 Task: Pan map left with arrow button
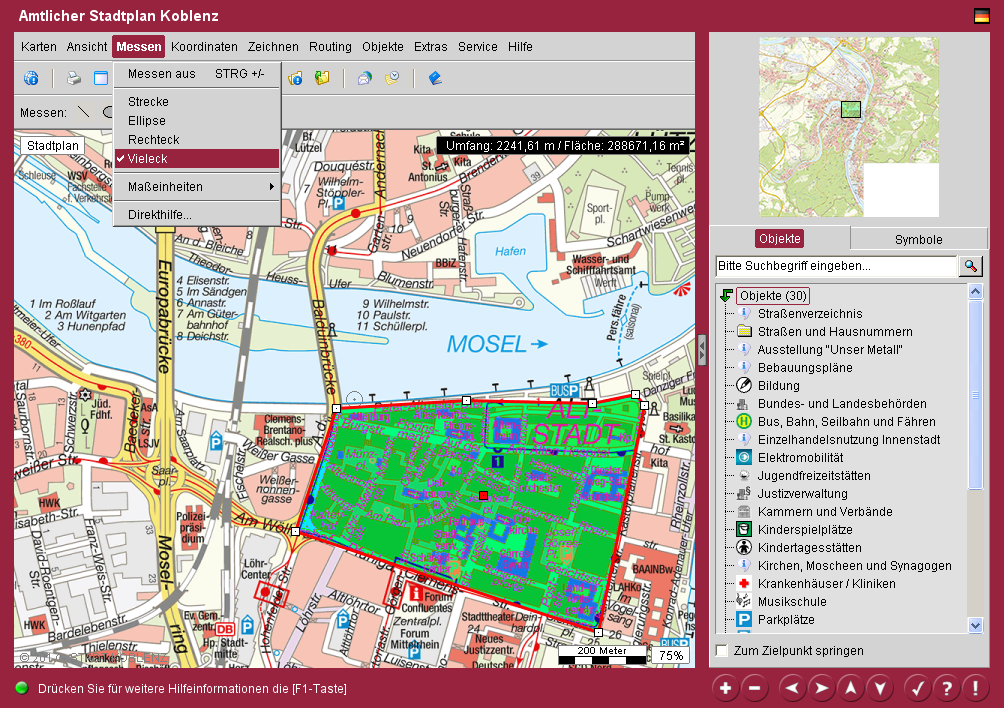point(792,688)
